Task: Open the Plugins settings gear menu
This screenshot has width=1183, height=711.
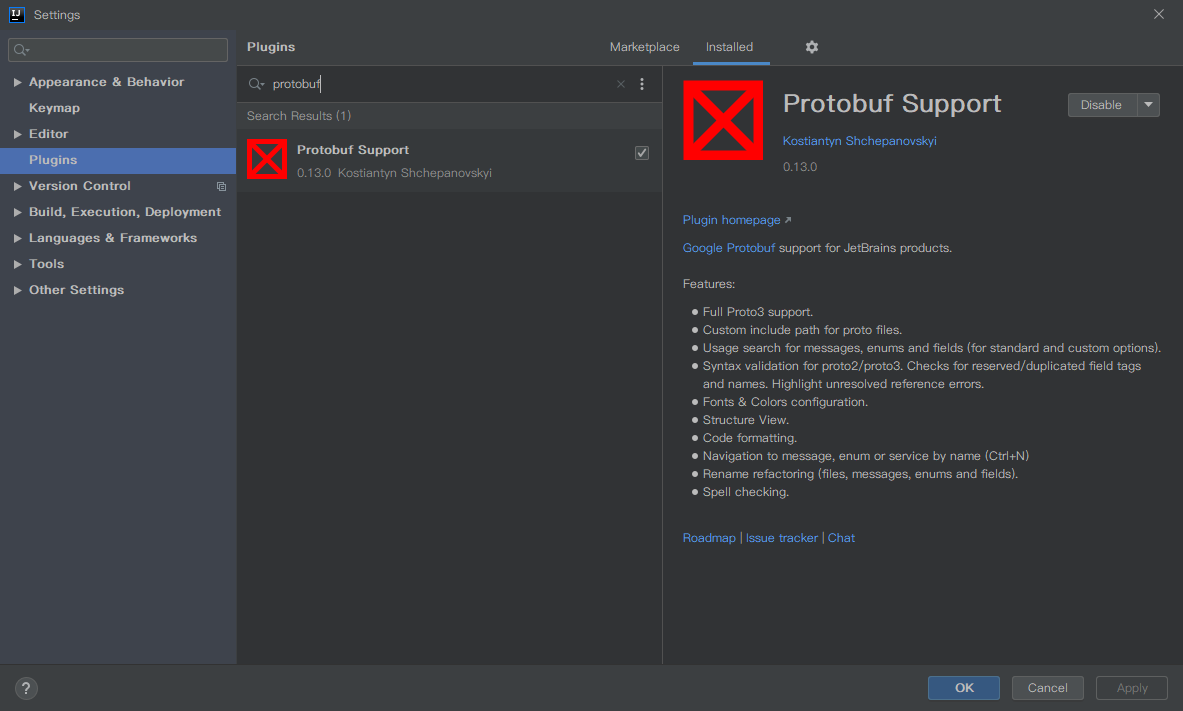Action: point(811,47)
